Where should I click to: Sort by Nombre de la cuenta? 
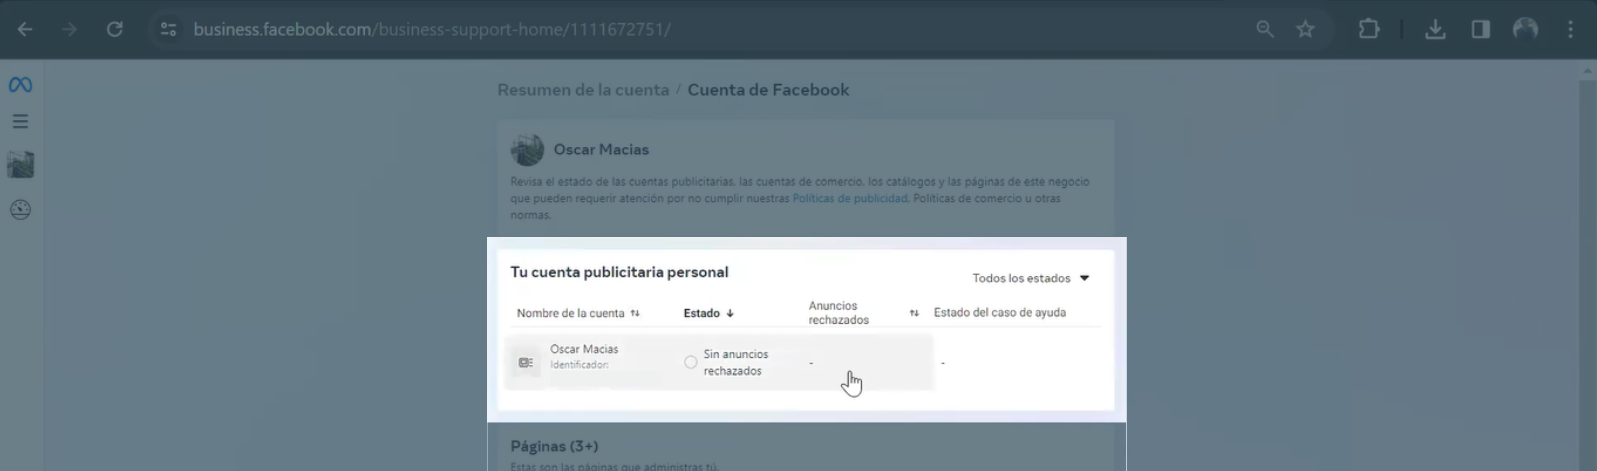click(x=578, y=313)
